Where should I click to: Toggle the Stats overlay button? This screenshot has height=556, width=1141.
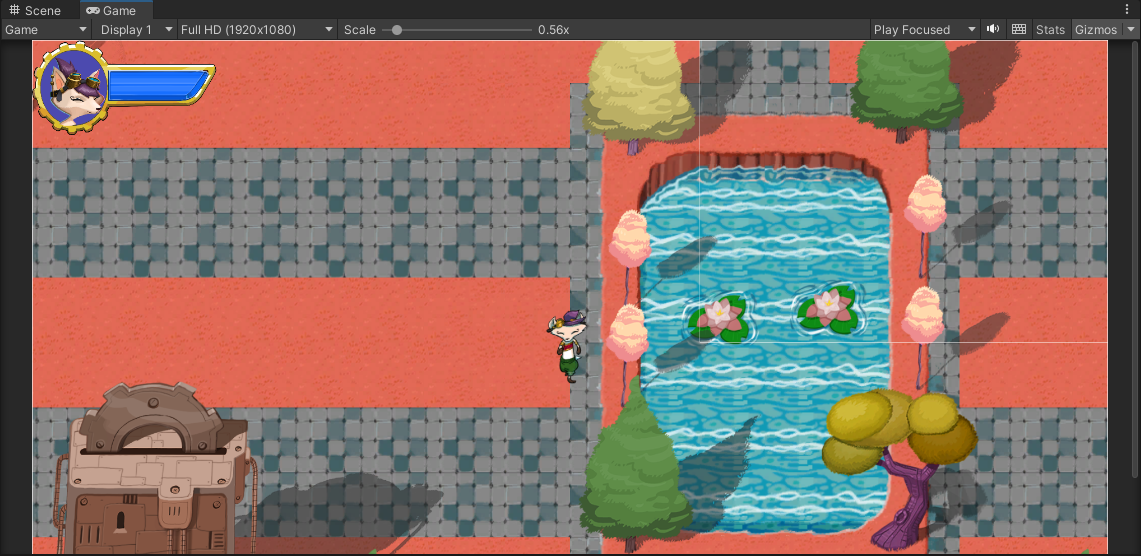[x=1050, y=30]
